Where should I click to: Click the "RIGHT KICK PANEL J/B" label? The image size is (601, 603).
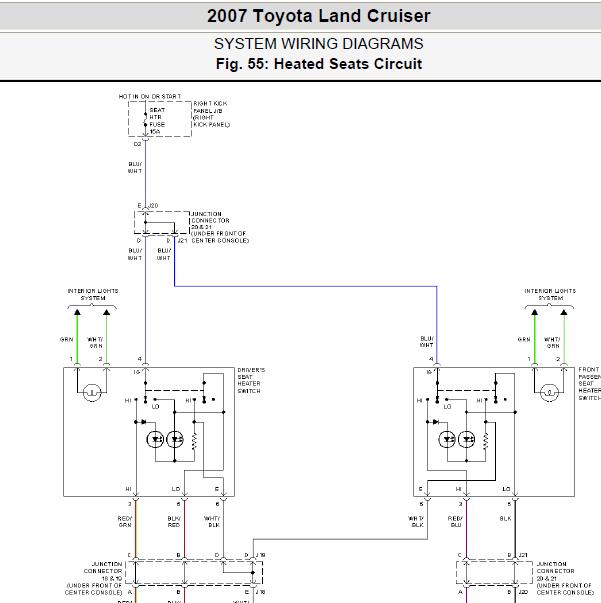[208, 107]
